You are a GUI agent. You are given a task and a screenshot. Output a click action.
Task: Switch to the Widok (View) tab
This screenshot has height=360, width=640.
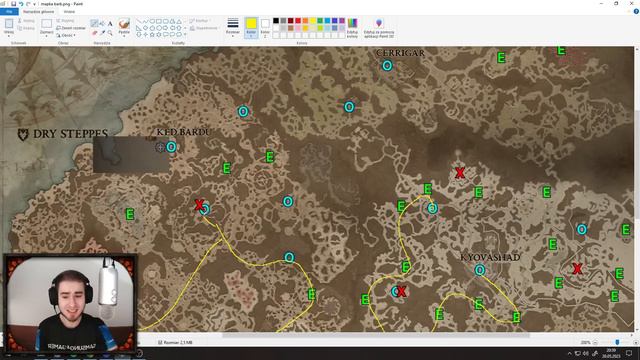[69, 12]
